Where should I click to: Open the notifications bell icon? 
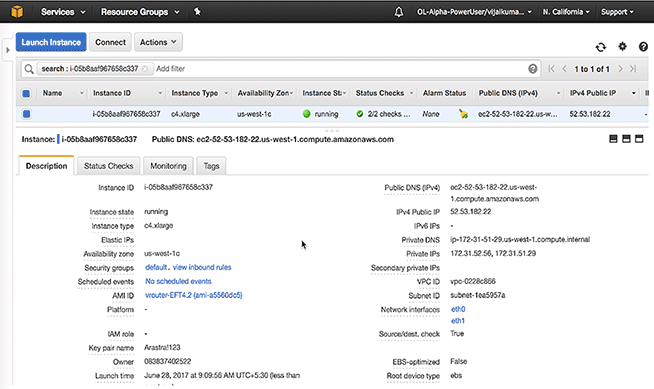click(399, 12)
